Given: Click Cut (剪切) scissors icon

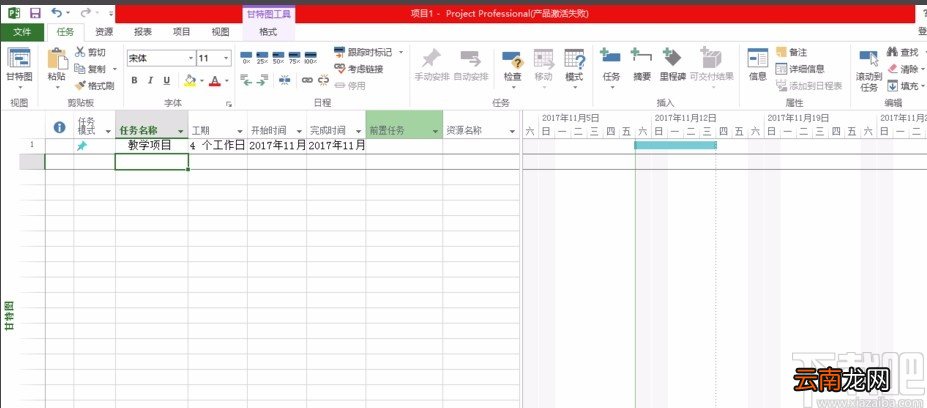Looking at the screenshot, I should coord(80,53).
